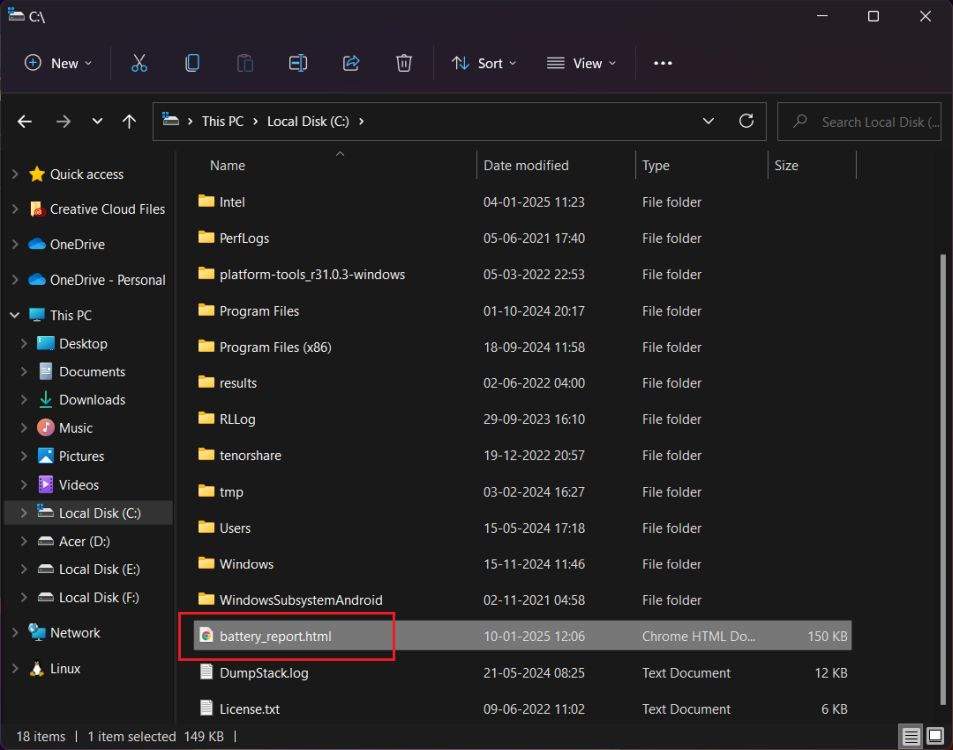Image resolution: width=953 pixels, height=750 pixels.
Task: Open the Sort dropdown
Action: pyautogui.click(x=484, y=63)
